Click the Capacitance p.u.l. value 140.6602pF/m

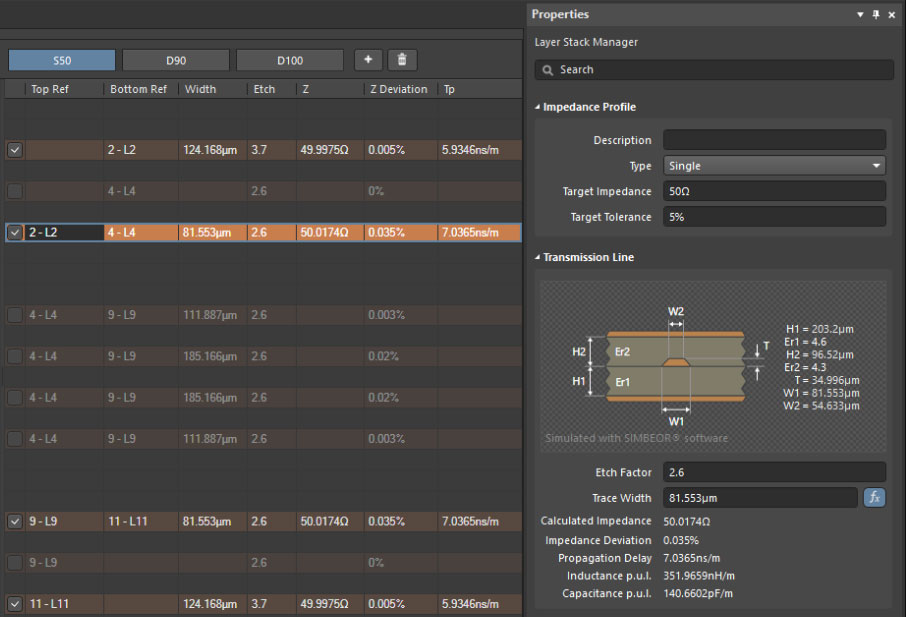coord(698,593)
